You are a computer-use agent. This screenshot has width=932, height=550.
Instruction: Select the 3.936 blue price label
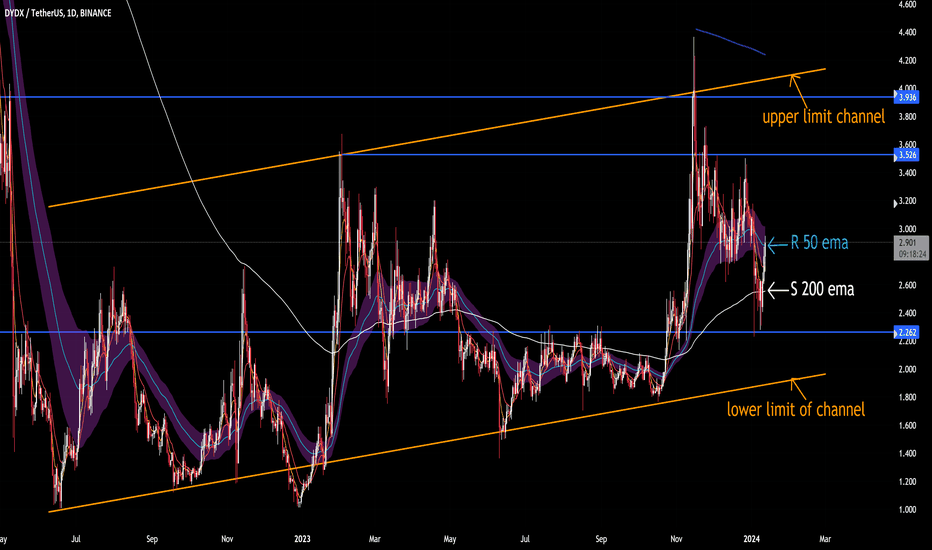906,96
